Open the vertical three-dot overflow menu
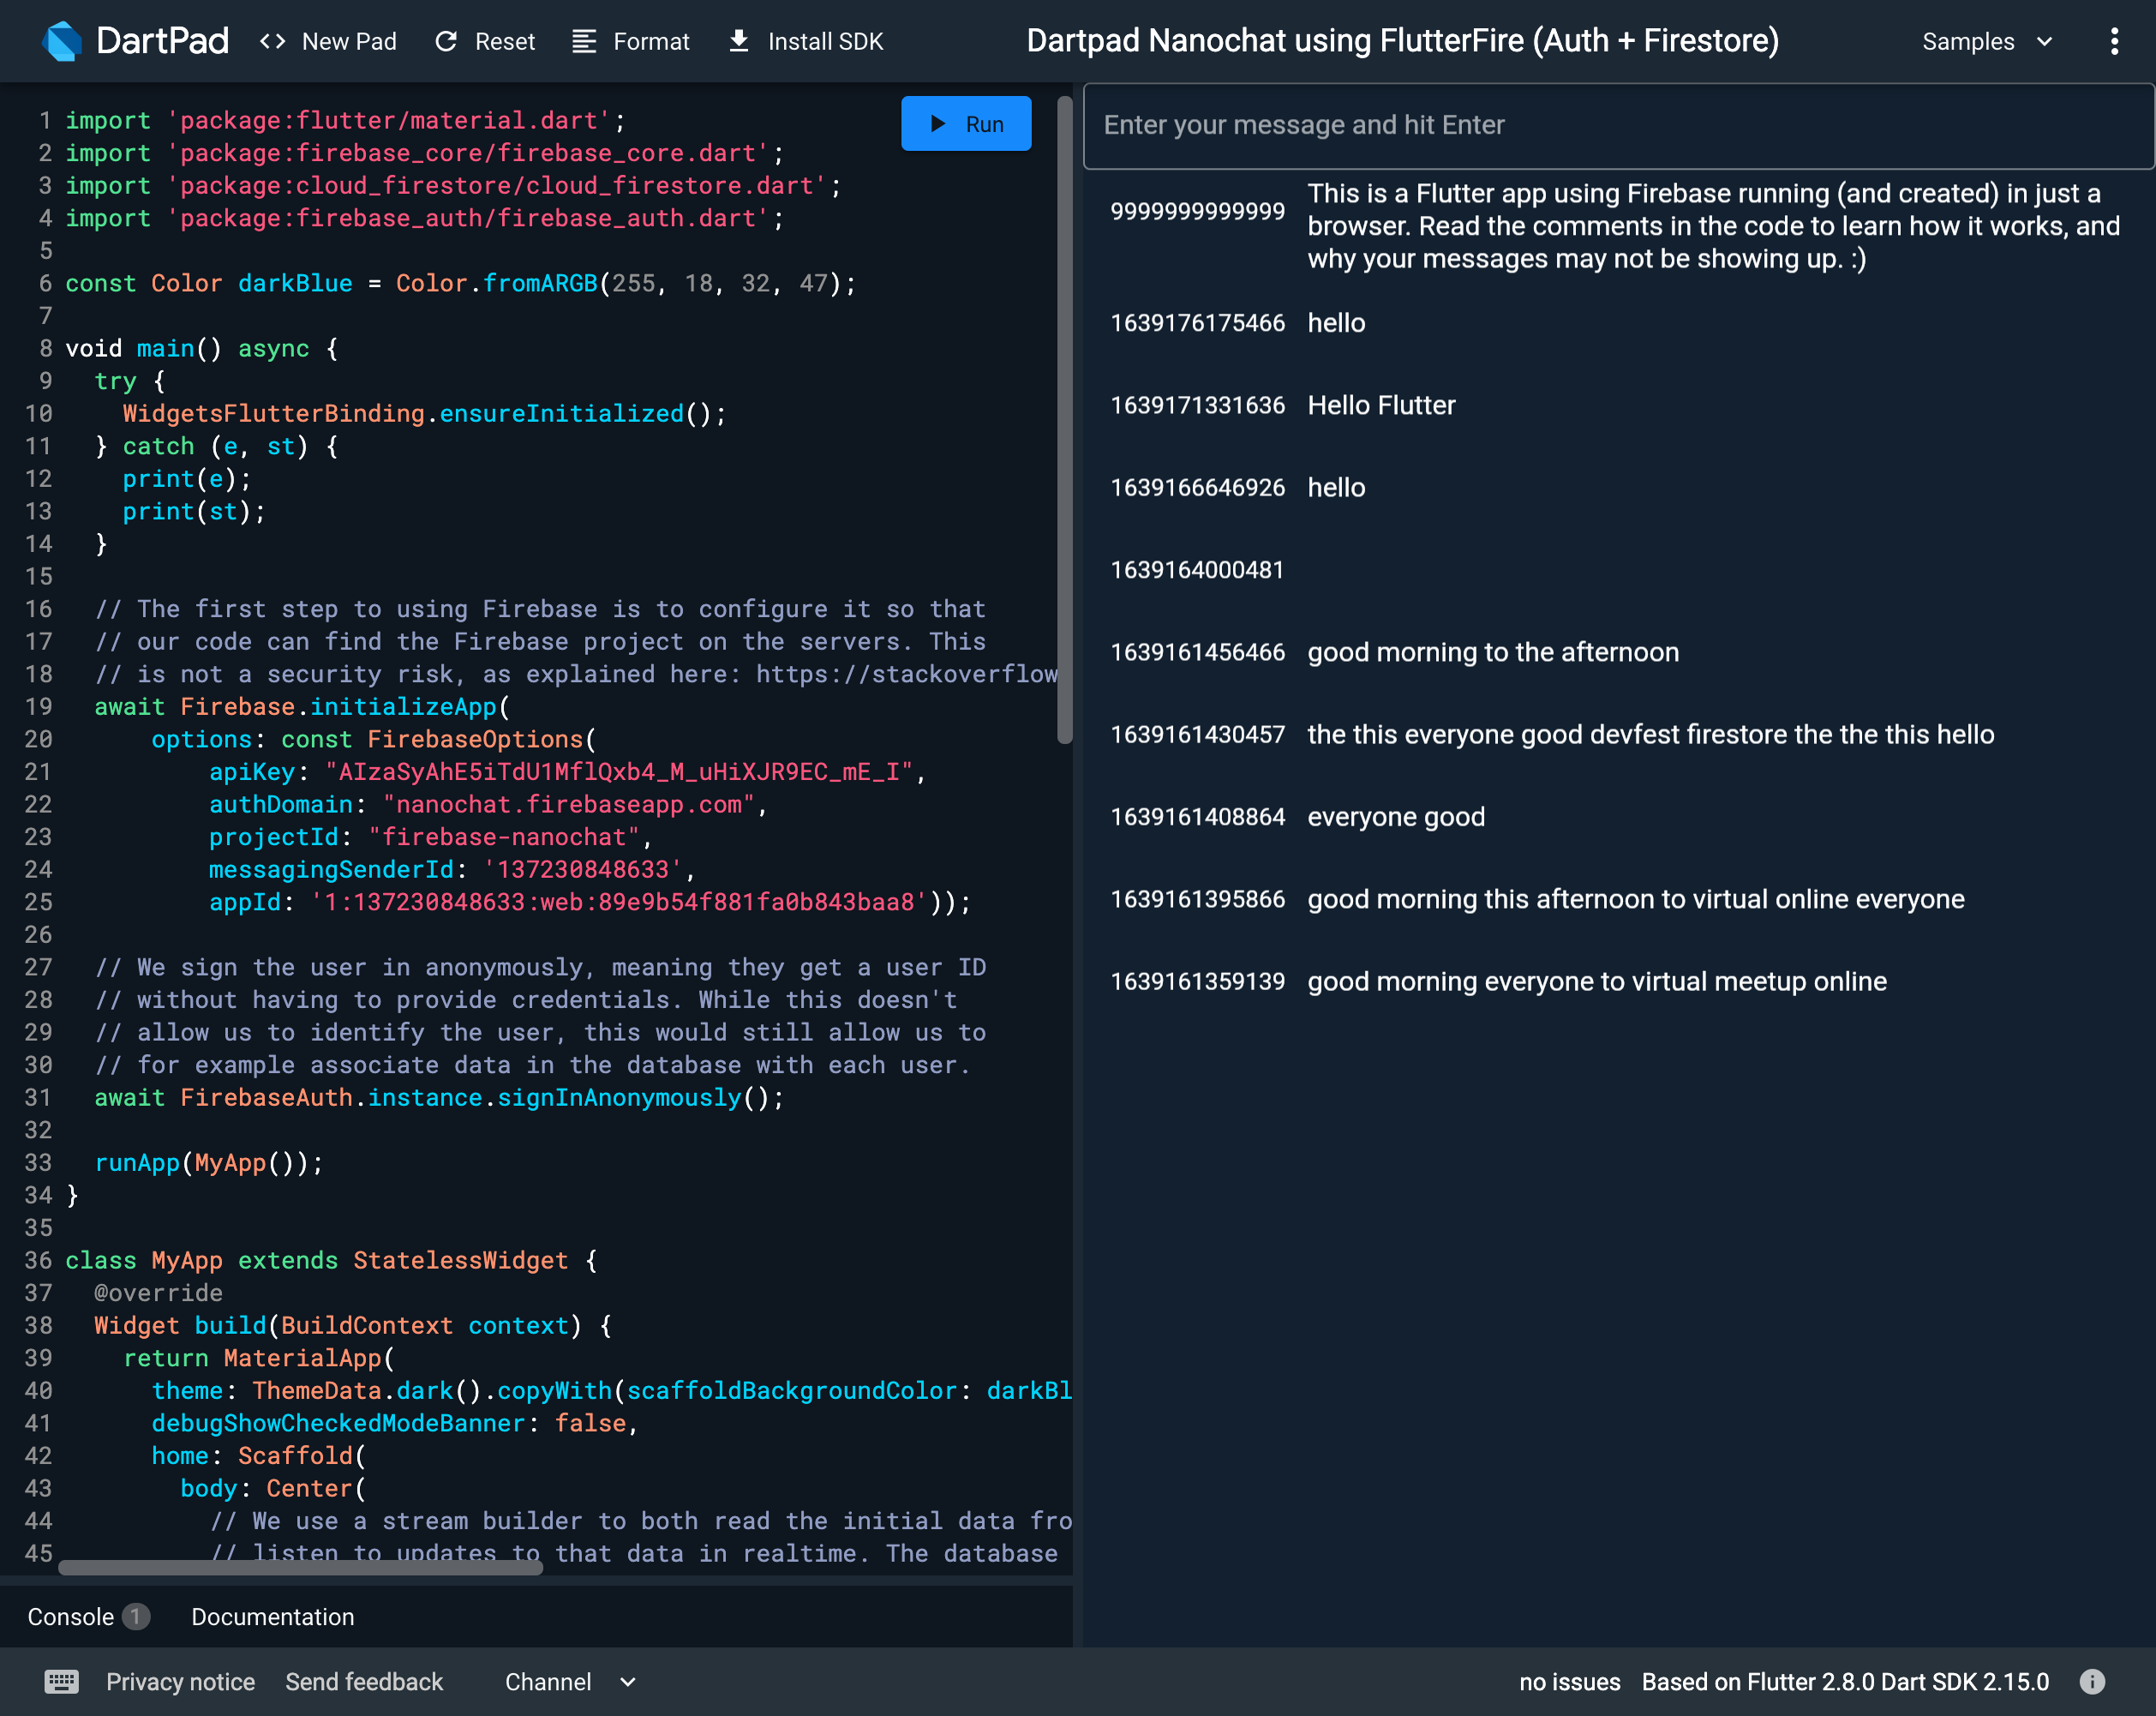 tap(2113, 41)
